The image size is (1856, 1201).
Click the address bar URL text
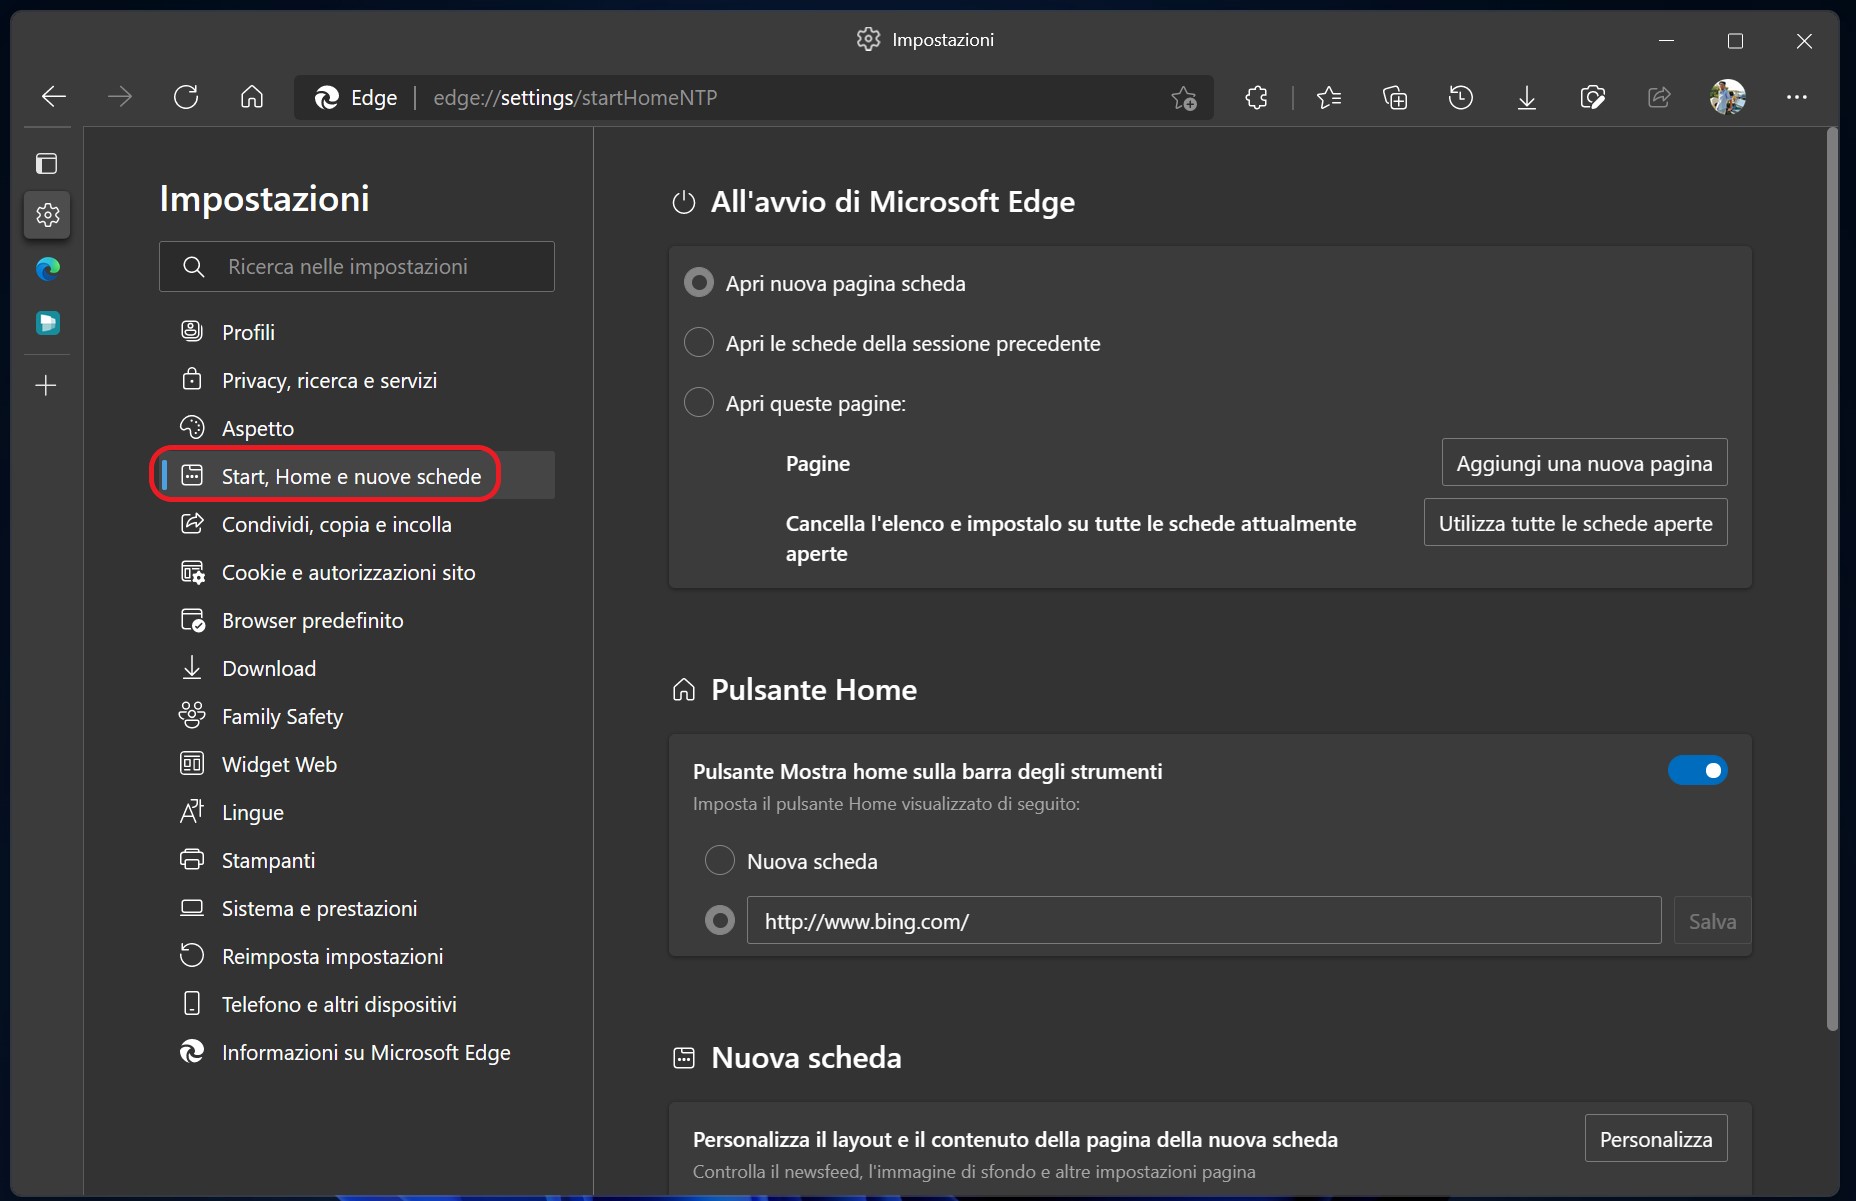575,97
